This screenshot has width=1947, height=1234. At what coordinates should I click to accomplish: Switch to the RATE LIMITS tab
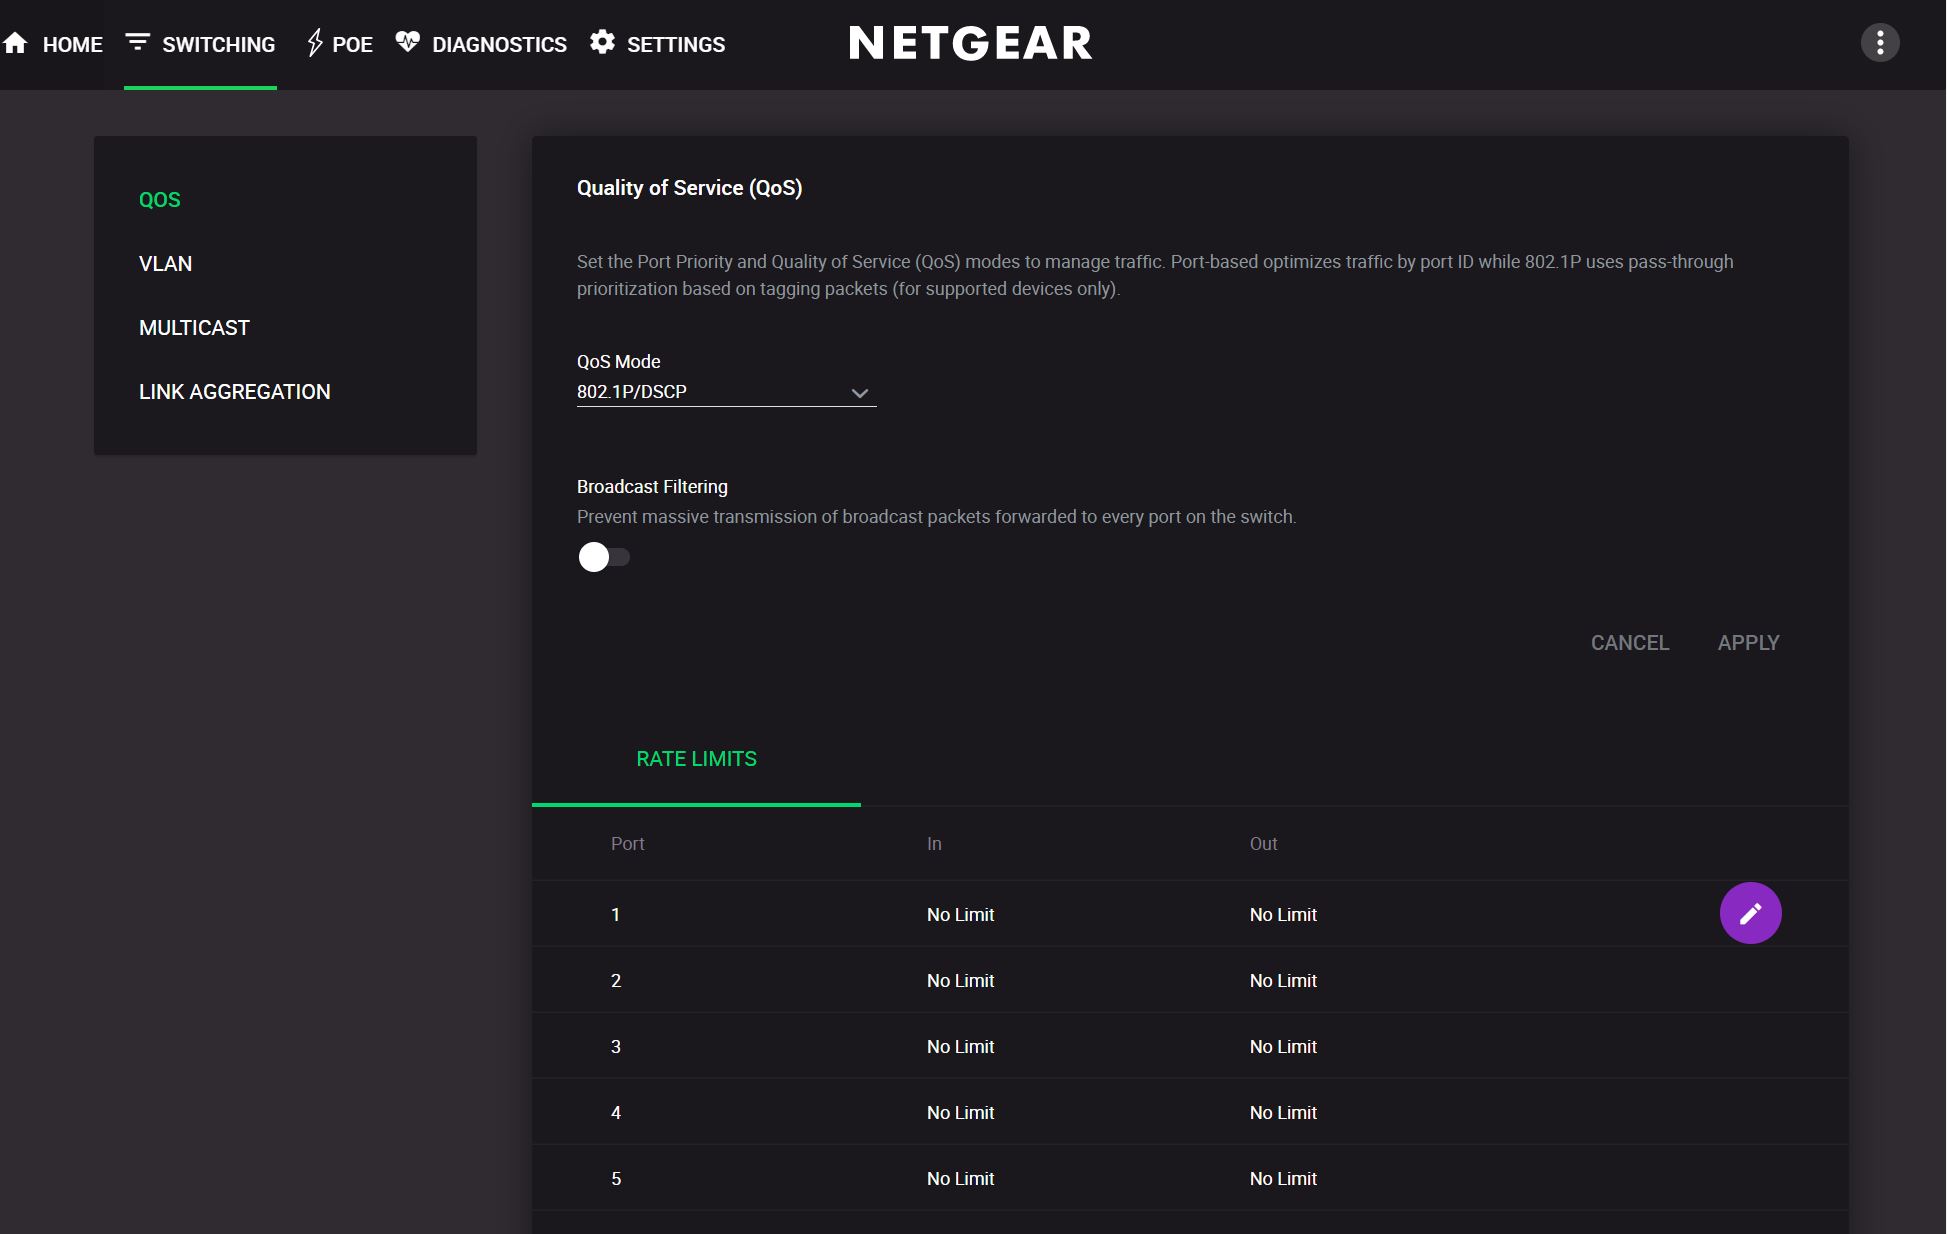pyautogui.click(x=696, y=759)
